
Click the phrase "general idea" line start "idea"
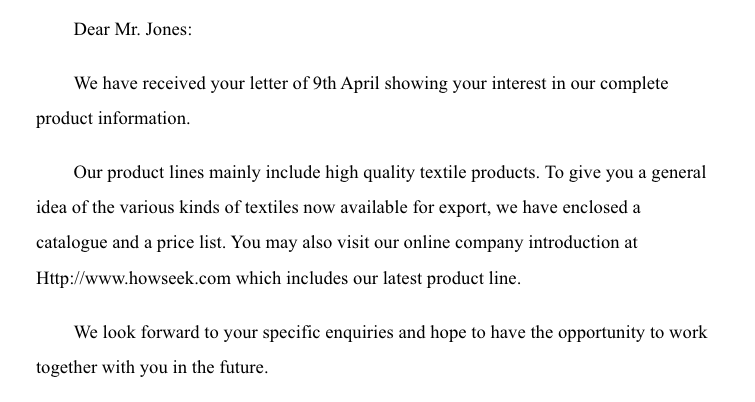coord(51,207)
